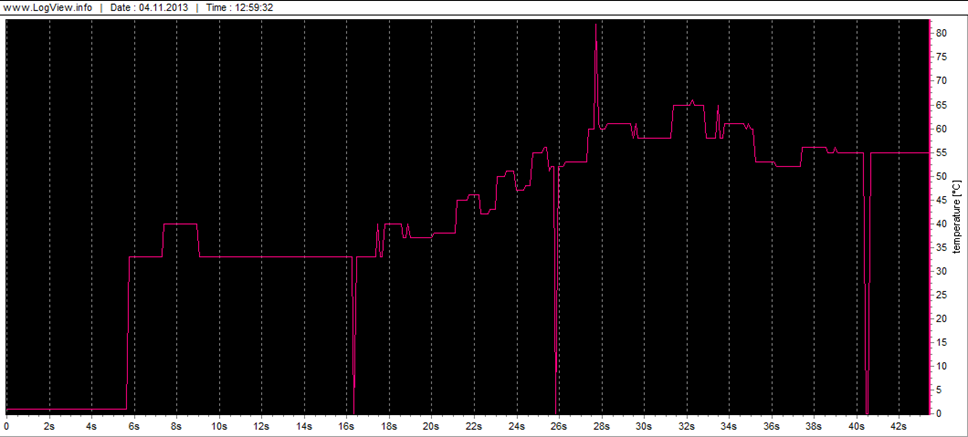
Task: Click the 32s label on time axis
Action: [686, 426]
